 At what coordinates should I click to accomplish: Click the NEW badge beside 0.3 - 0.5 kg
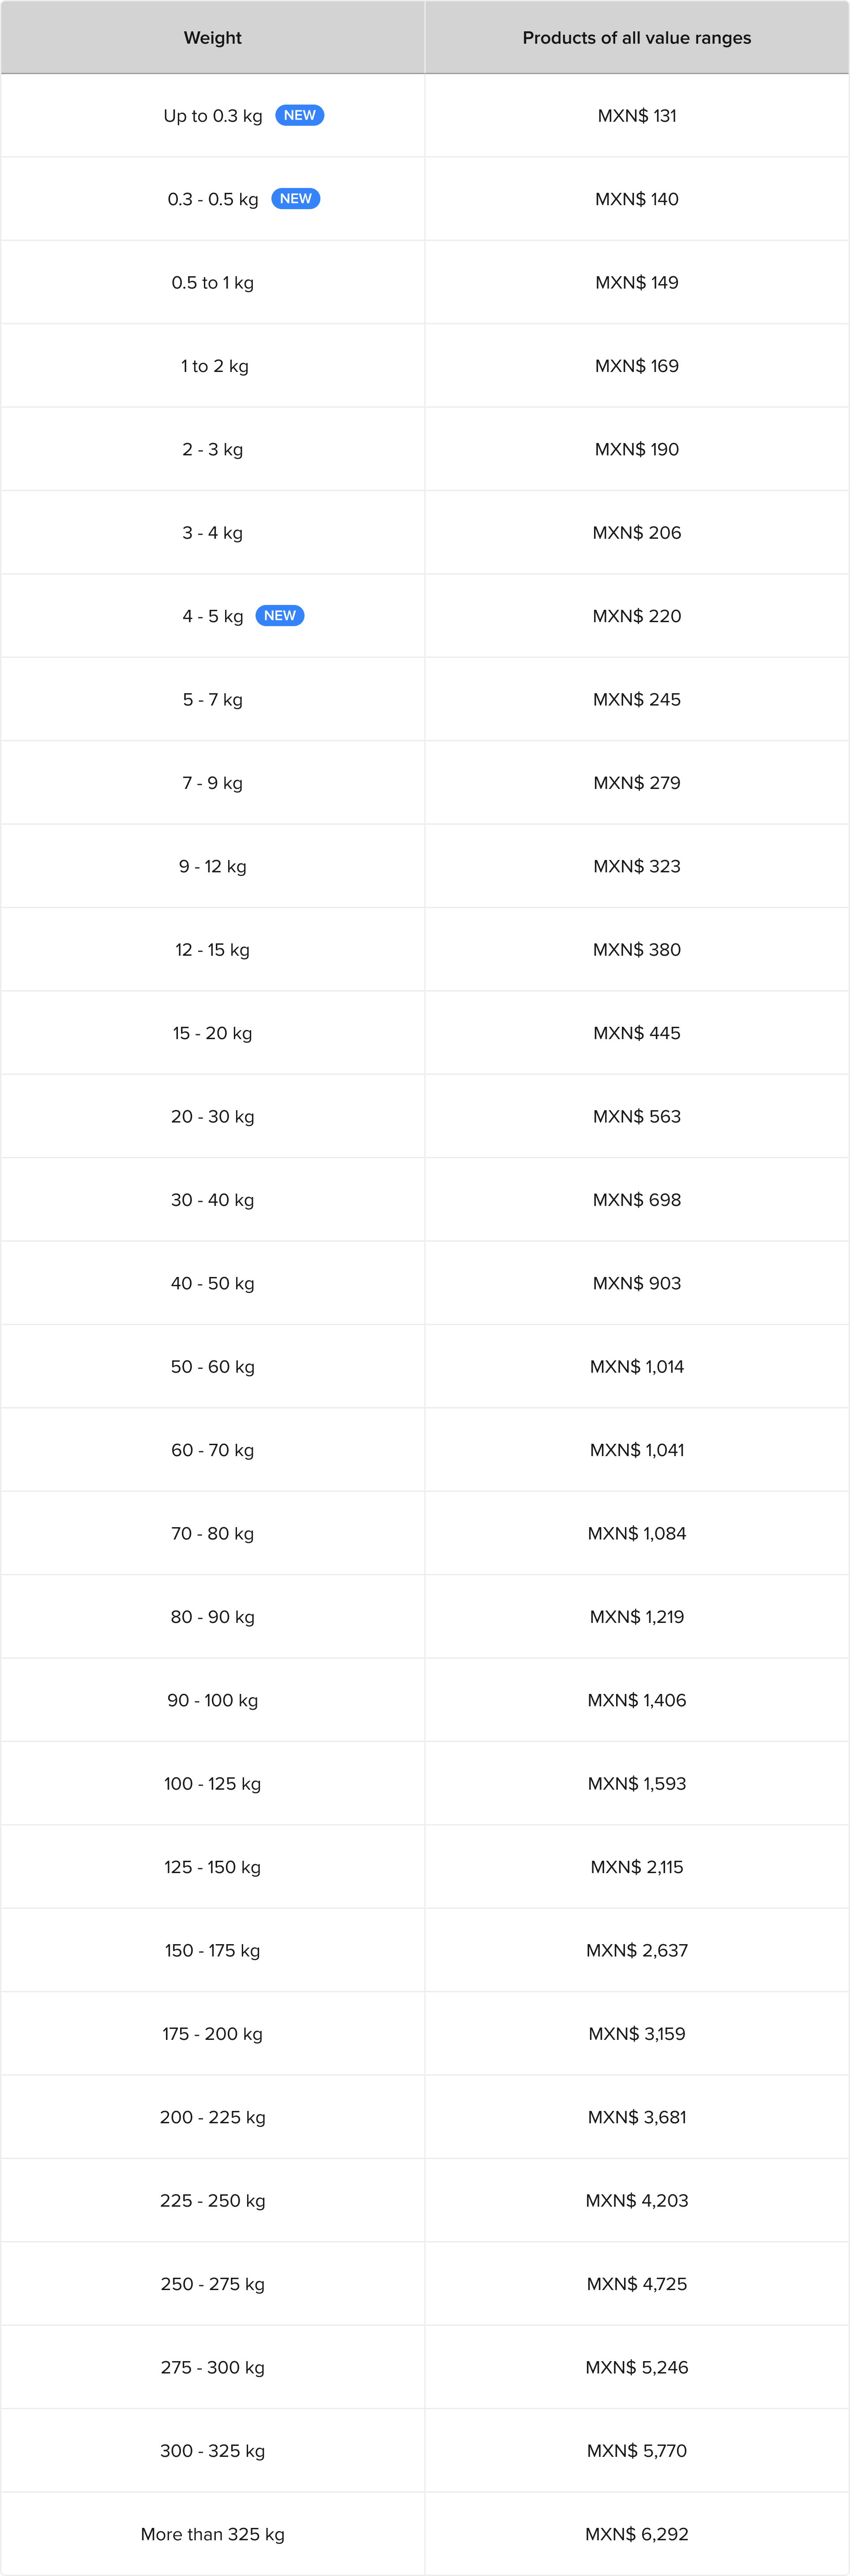pyautogui.click(x=295, y=198)
